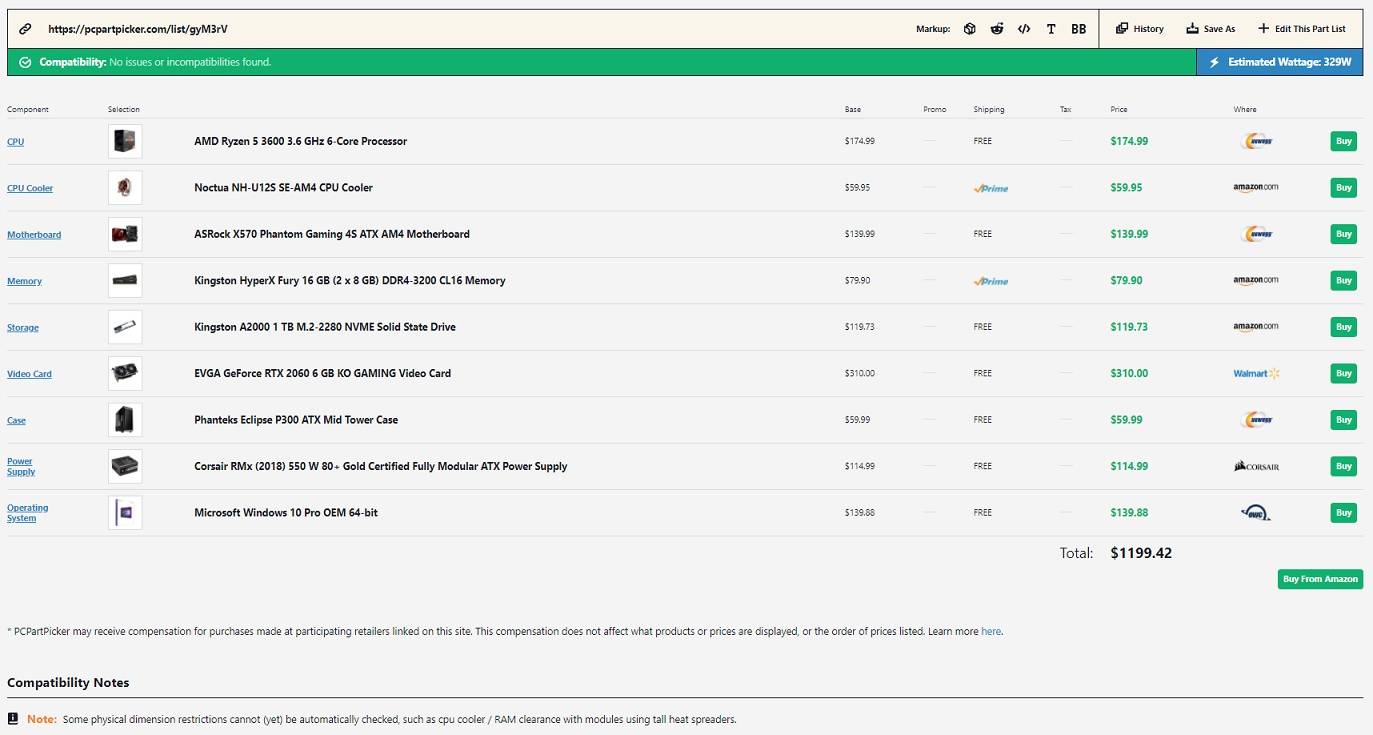Click Corsair RMx power supply thumbnail
The height and width of the screenshot is (735, 1373).
click(x=125, y=466)
